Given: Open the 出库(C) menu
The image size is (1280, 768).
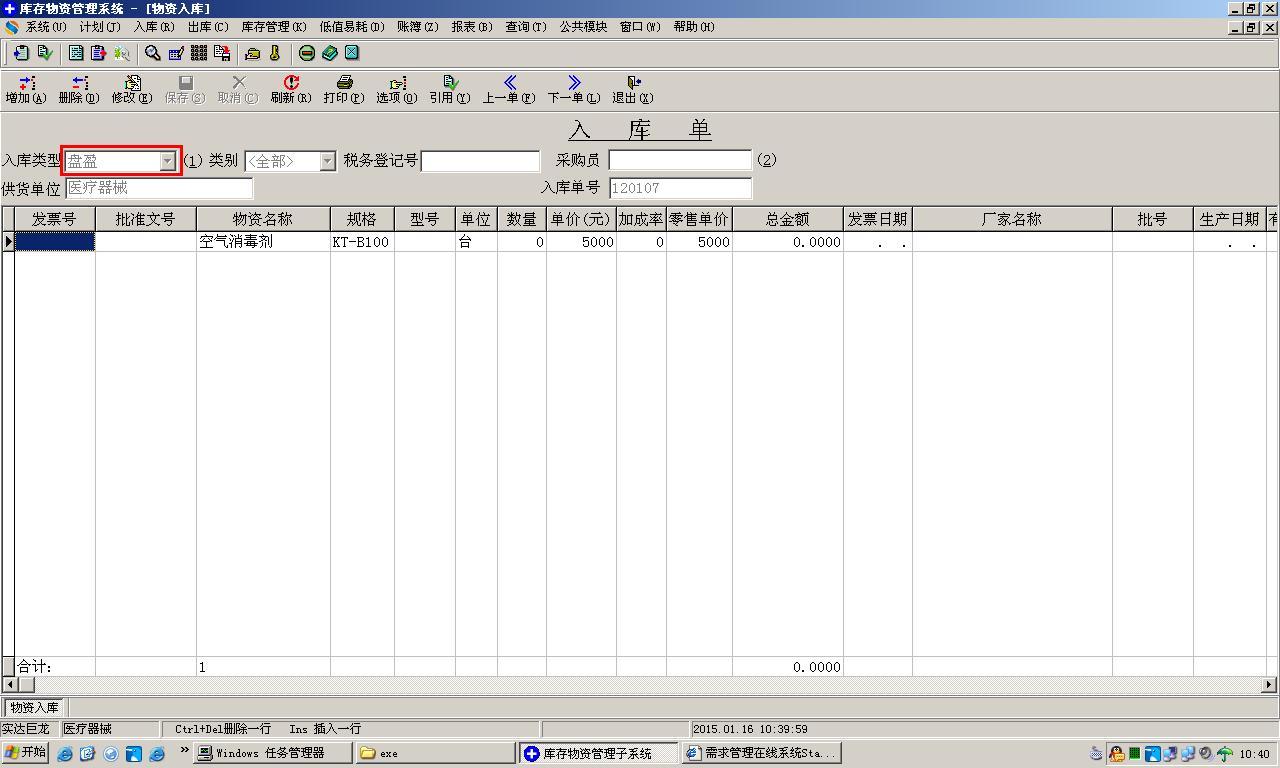Looking at the screenshot, I should tap(208, 27).
